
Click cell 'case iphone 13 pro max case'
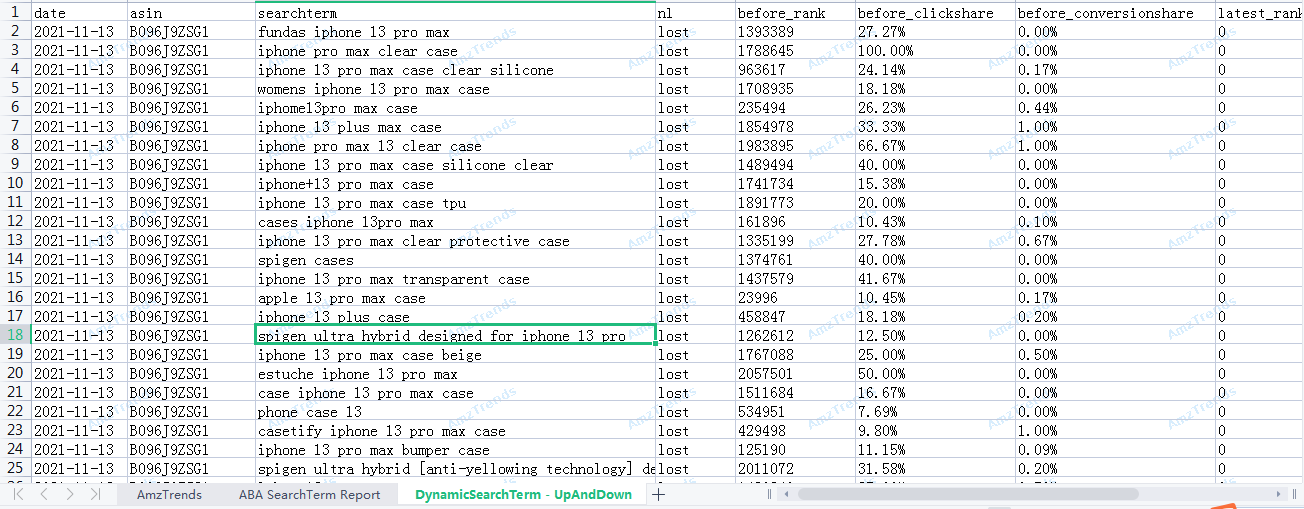click(x=455, y=393)
